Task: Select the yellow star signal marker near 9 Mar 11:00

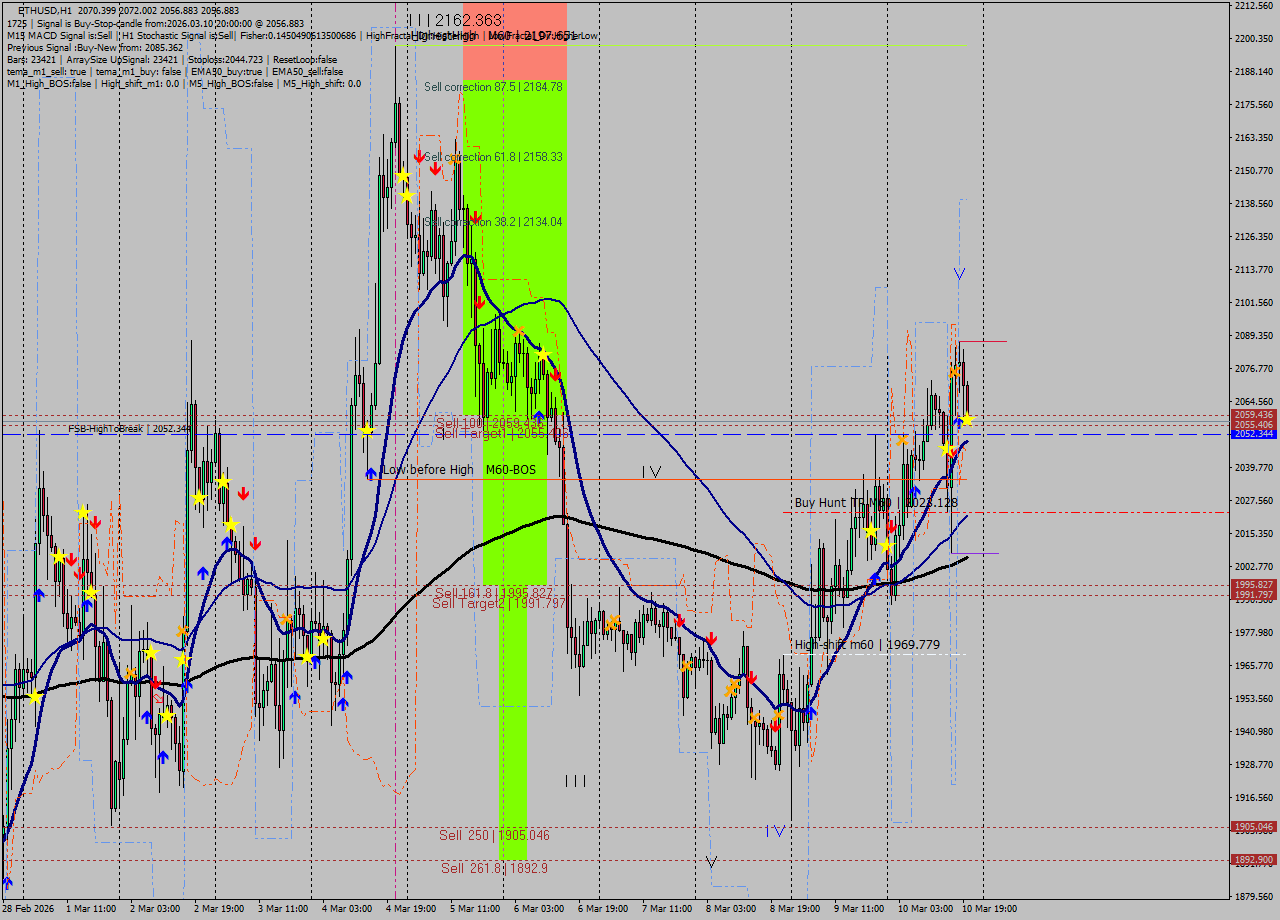Action: point(871,532)
